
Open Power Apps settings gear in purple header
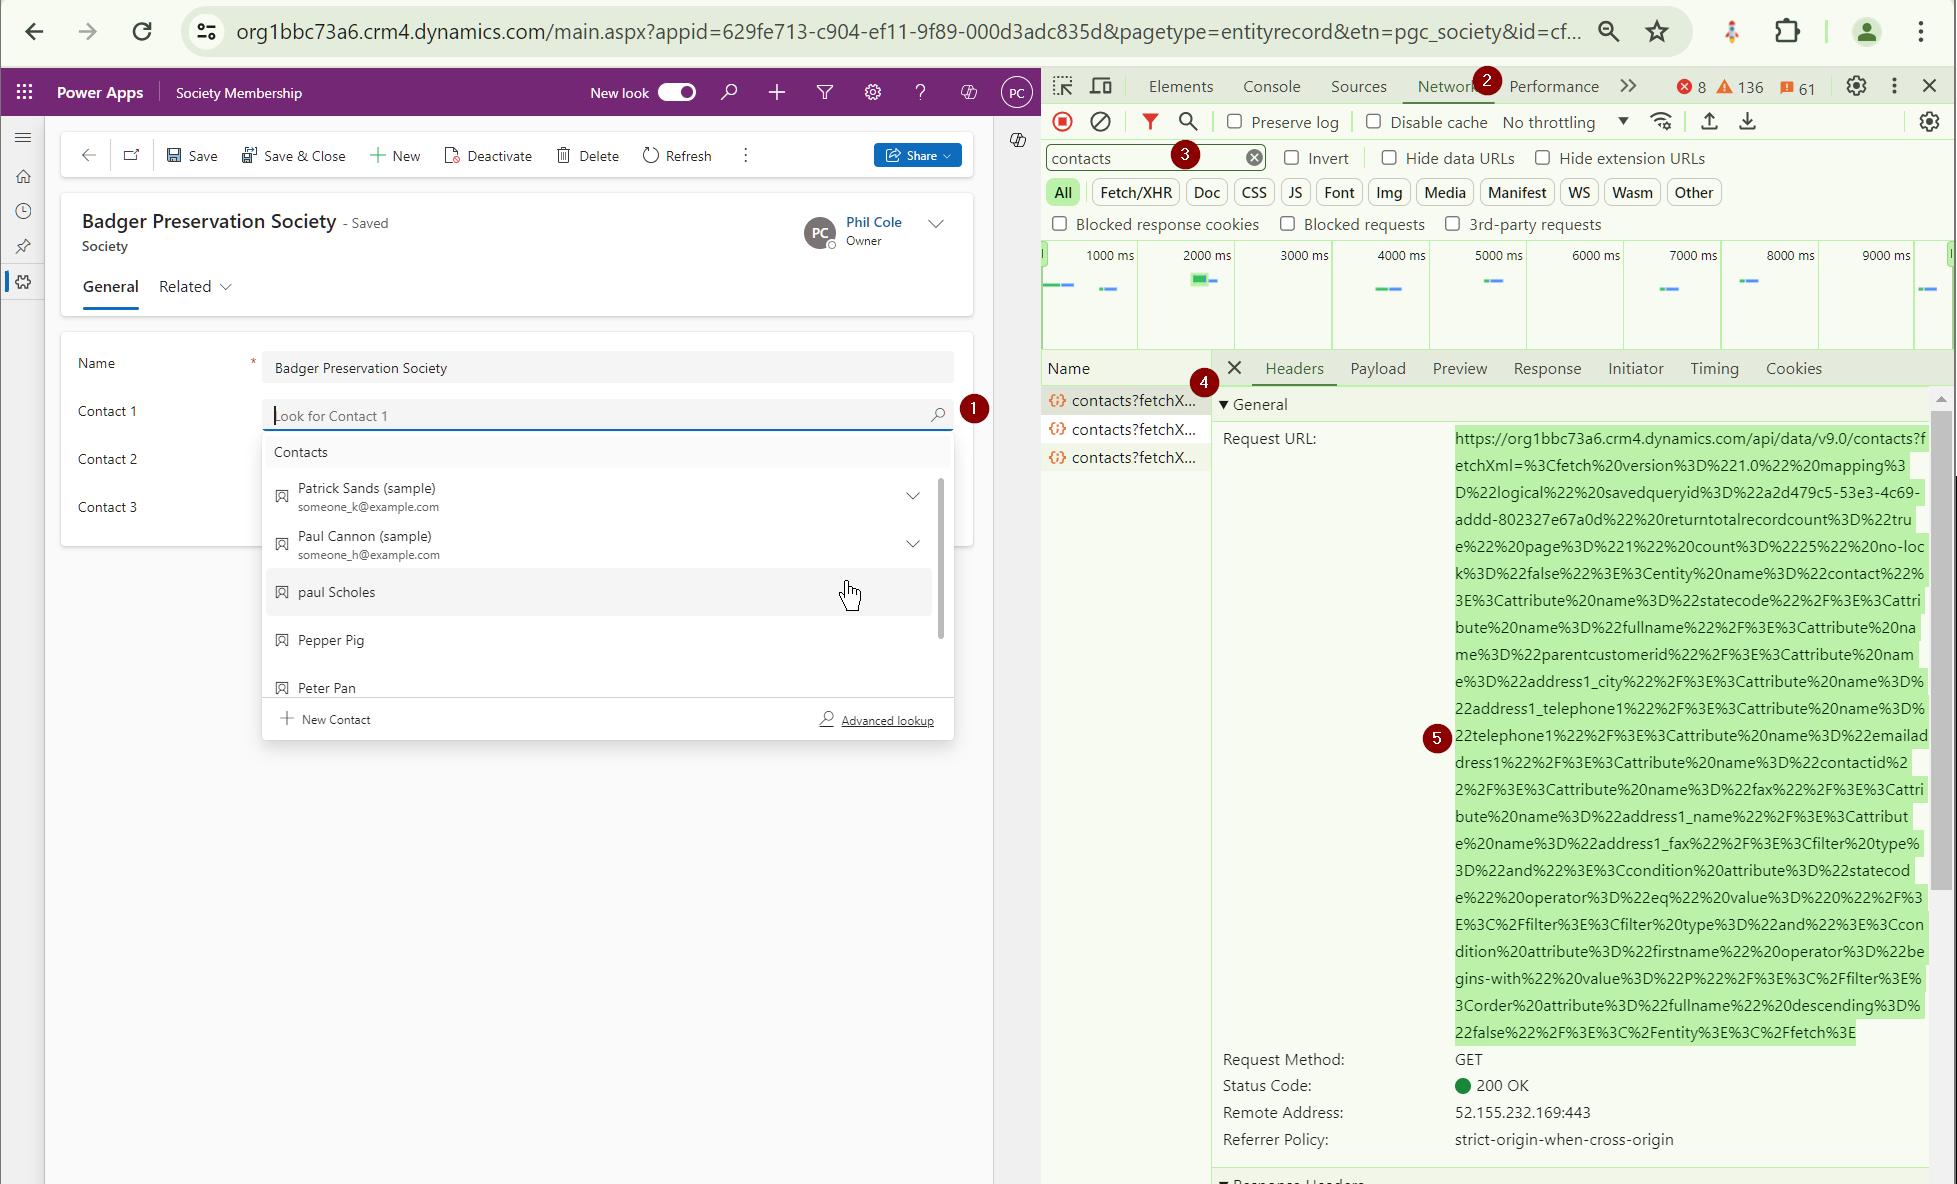click(x=873, y=92)
